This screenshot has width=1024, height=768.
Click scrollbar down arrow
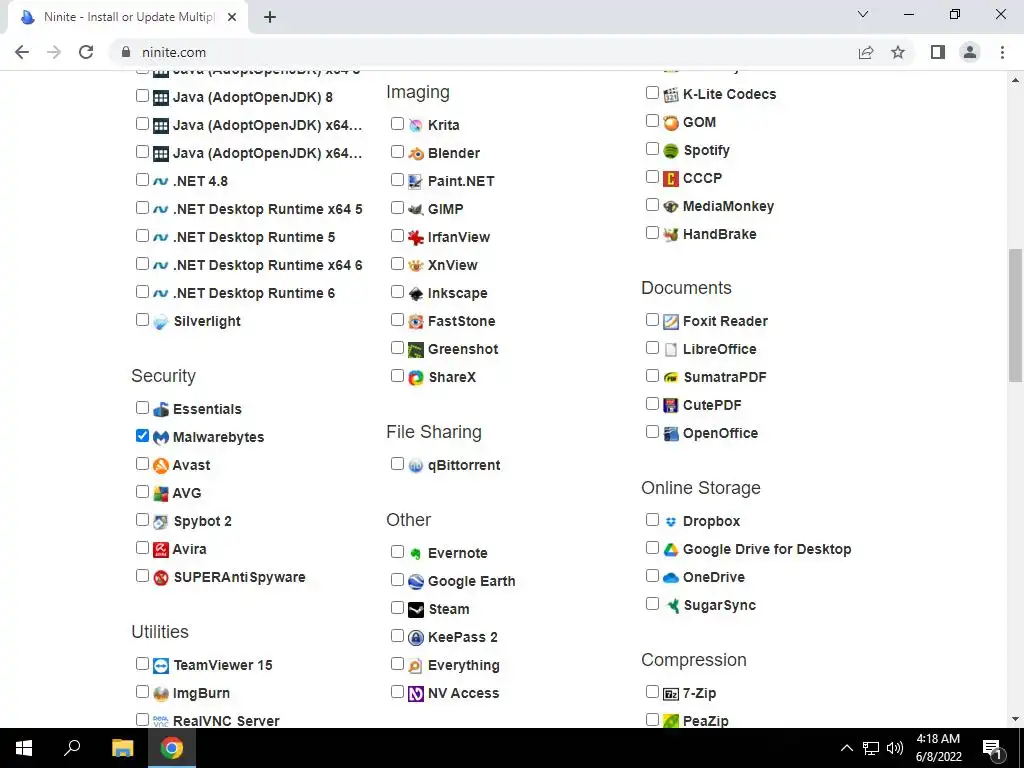point(1015,720)
